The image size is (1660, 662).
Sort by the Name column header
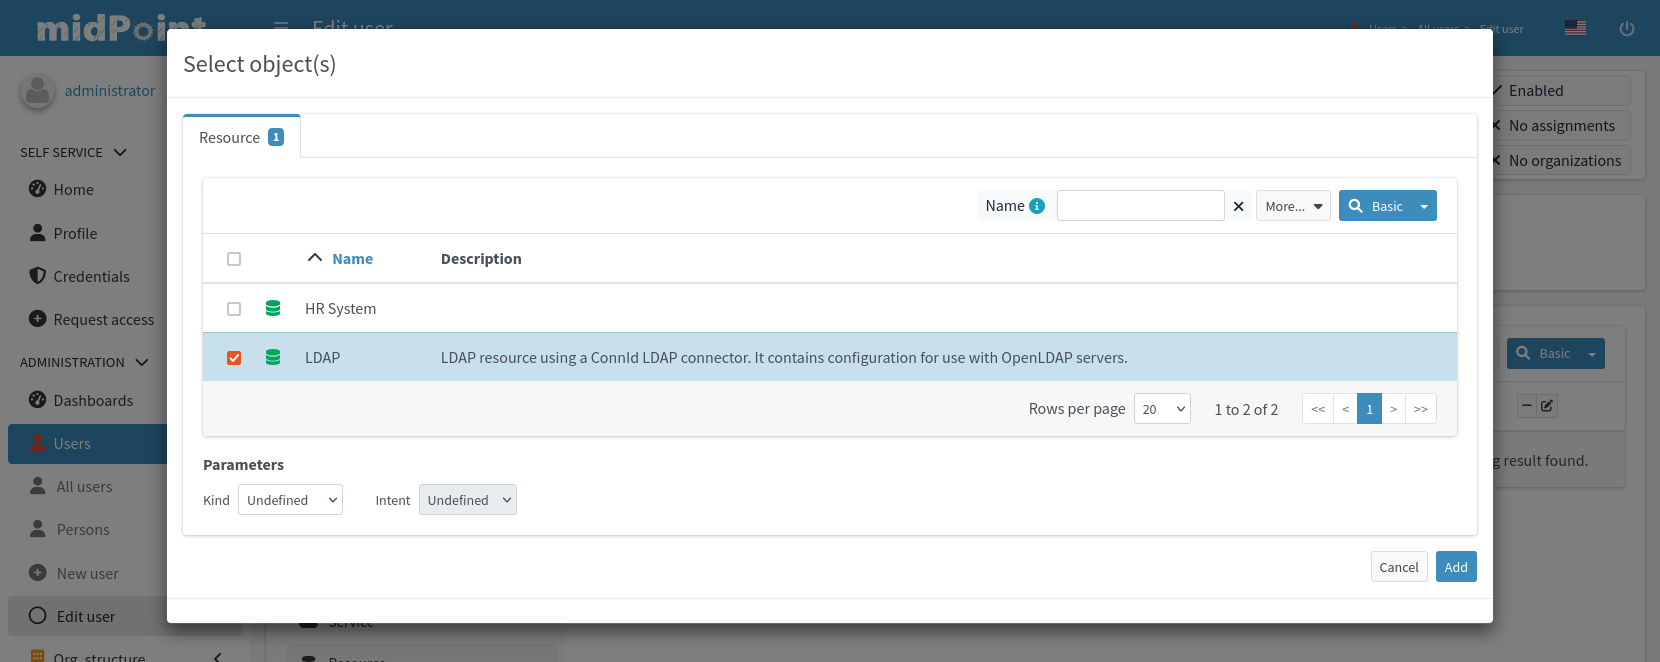(353, 258)
